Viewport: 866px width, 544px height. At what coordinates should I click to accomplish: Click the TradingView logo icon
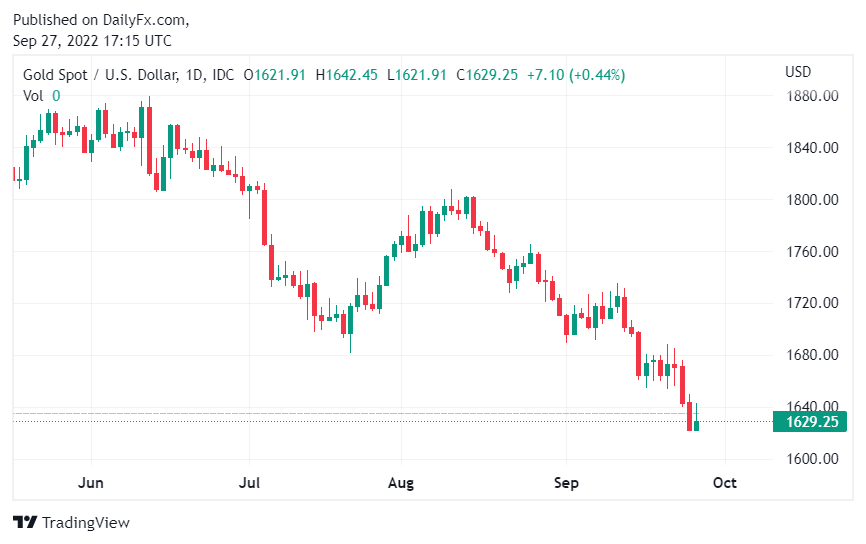coord(25,522)
